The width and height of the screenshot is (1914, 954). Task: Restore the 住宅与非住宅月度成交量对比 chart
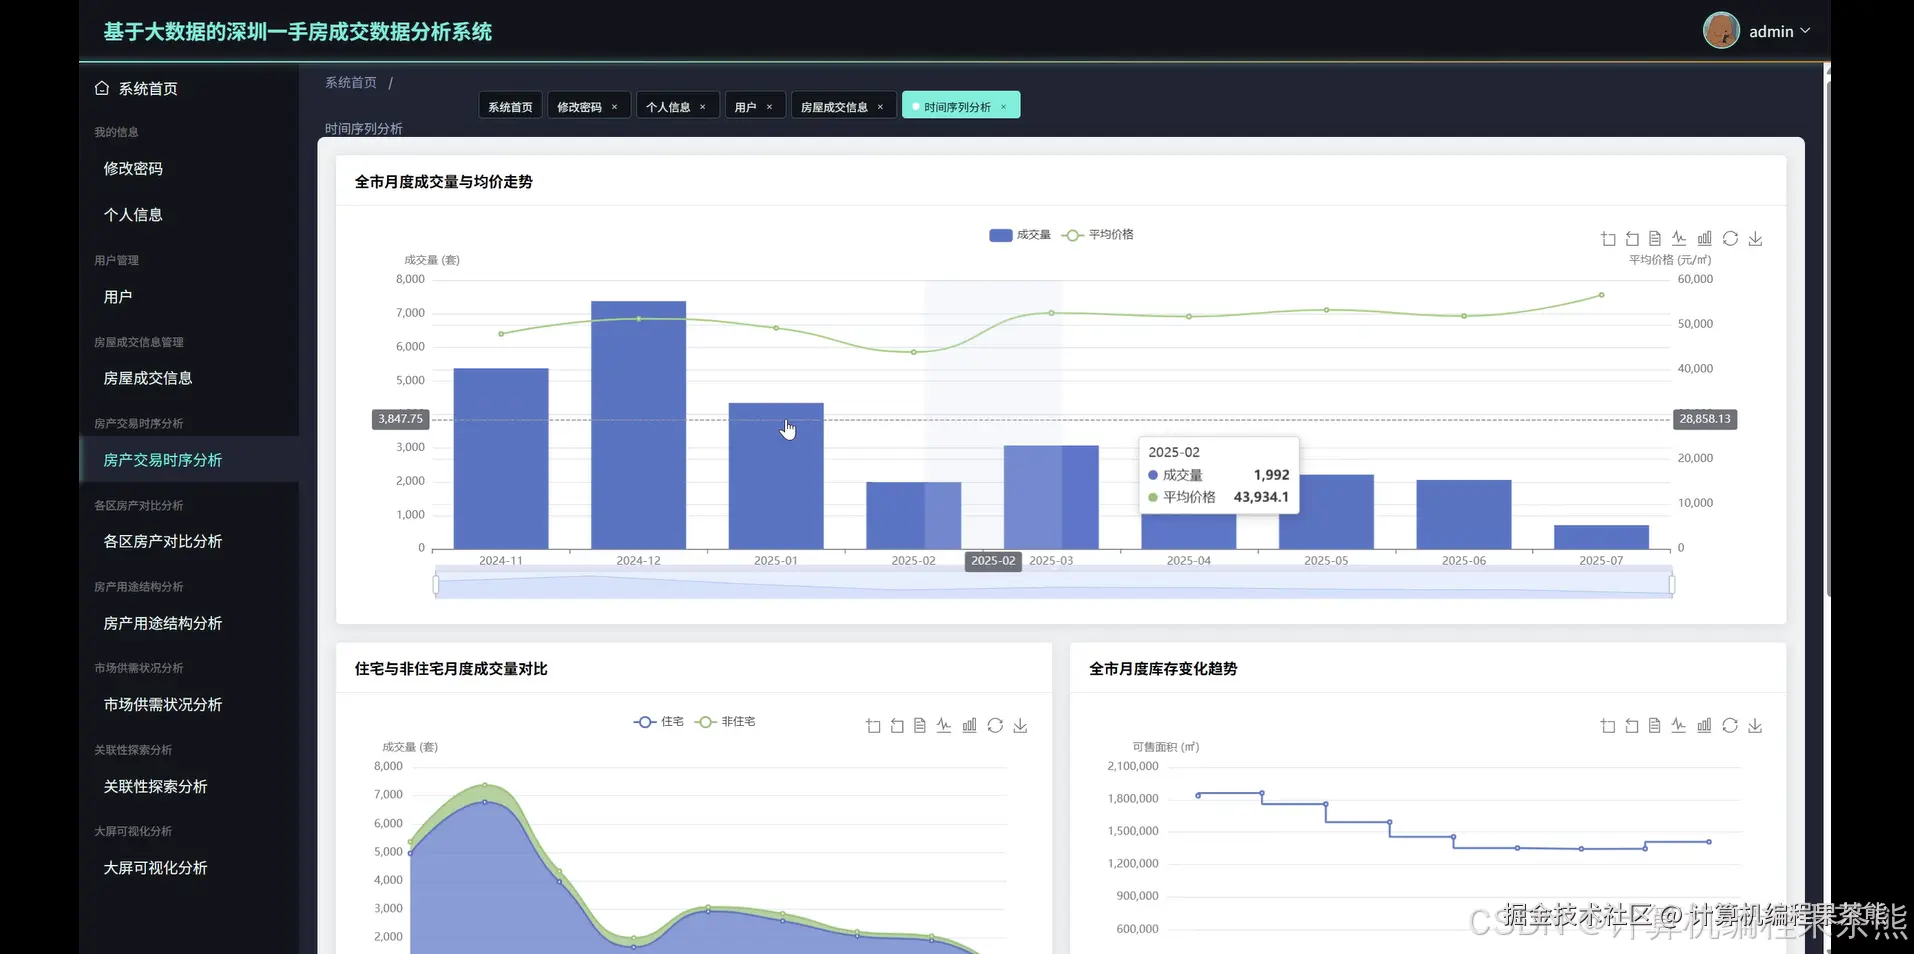pyautogui.click(x=995, y=726)
